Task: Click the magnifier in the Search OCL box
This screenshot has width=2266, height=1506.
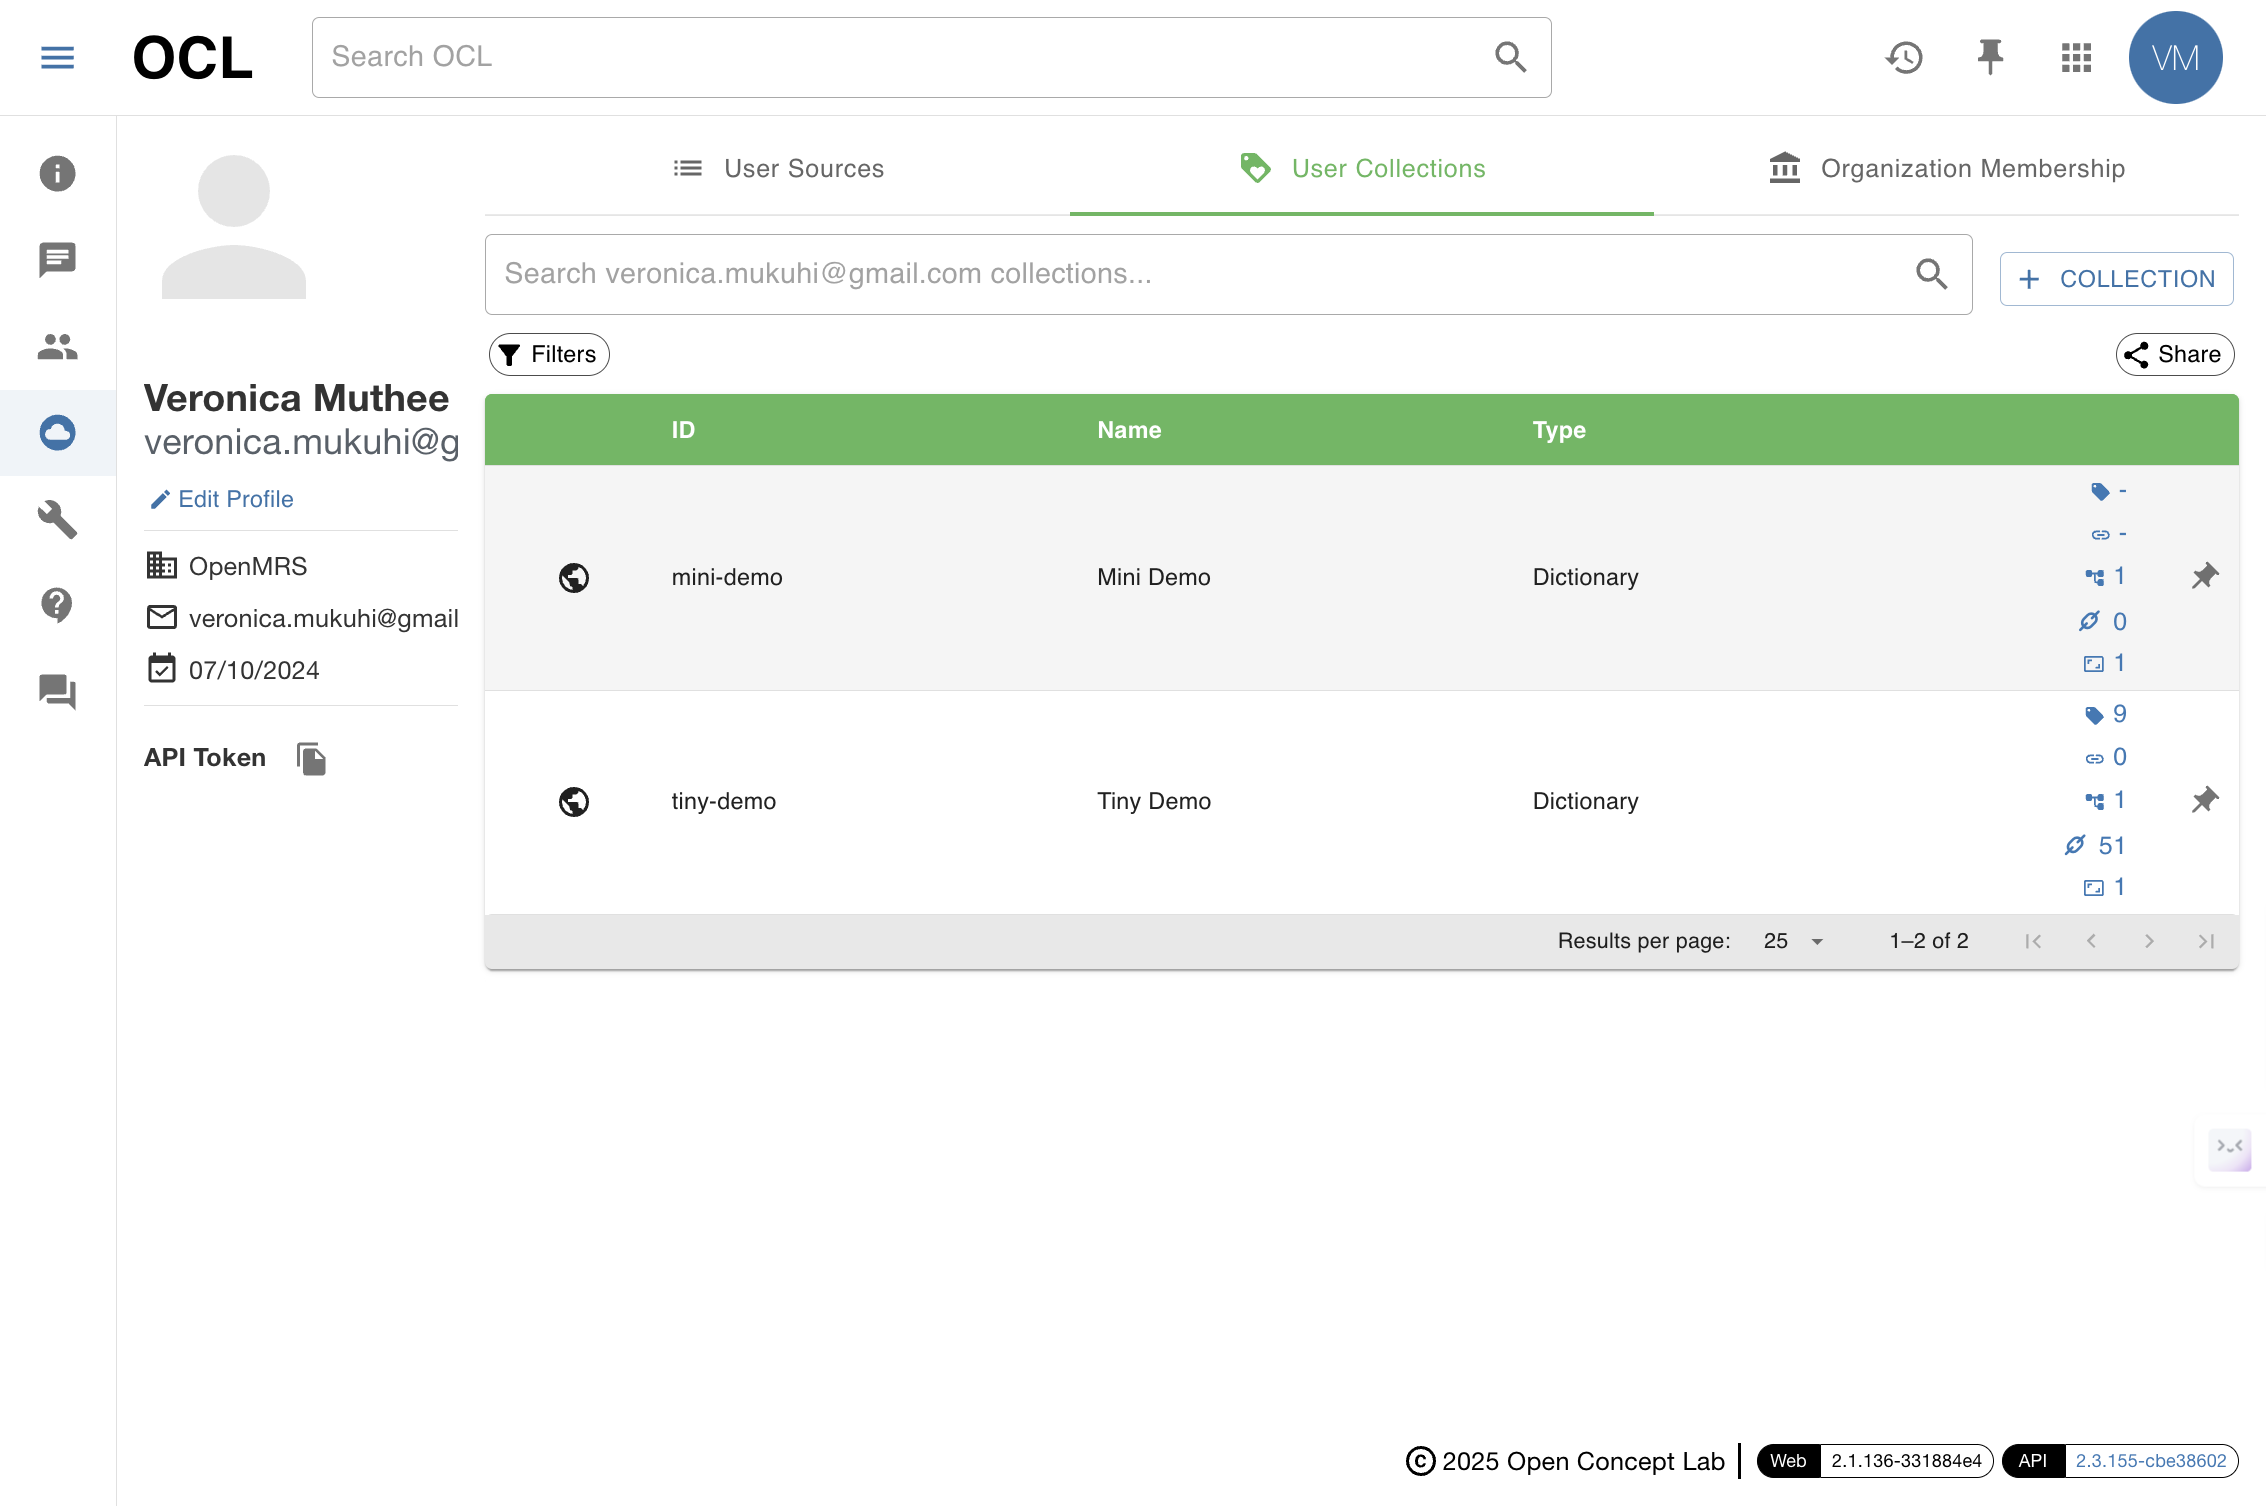Action: (x=1510, y=57)
